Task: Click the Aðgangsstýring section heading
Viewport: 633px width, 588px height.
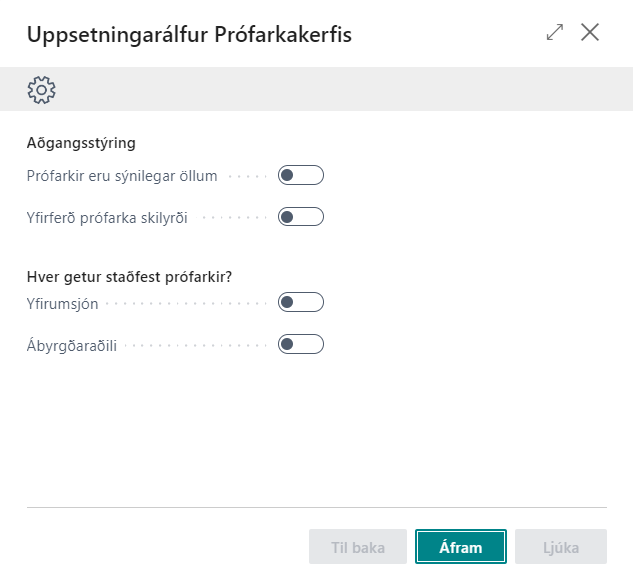Action: tap(81, 143)
